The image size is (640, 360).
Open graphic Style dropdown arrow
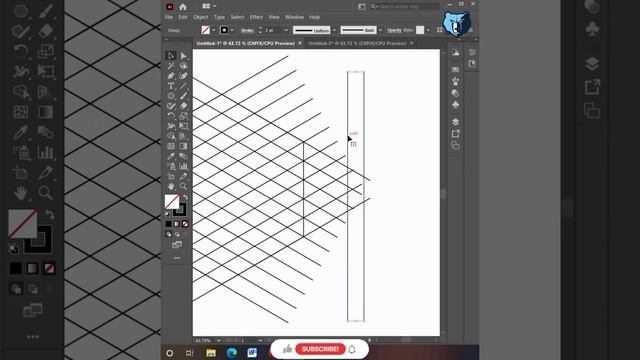428,30
